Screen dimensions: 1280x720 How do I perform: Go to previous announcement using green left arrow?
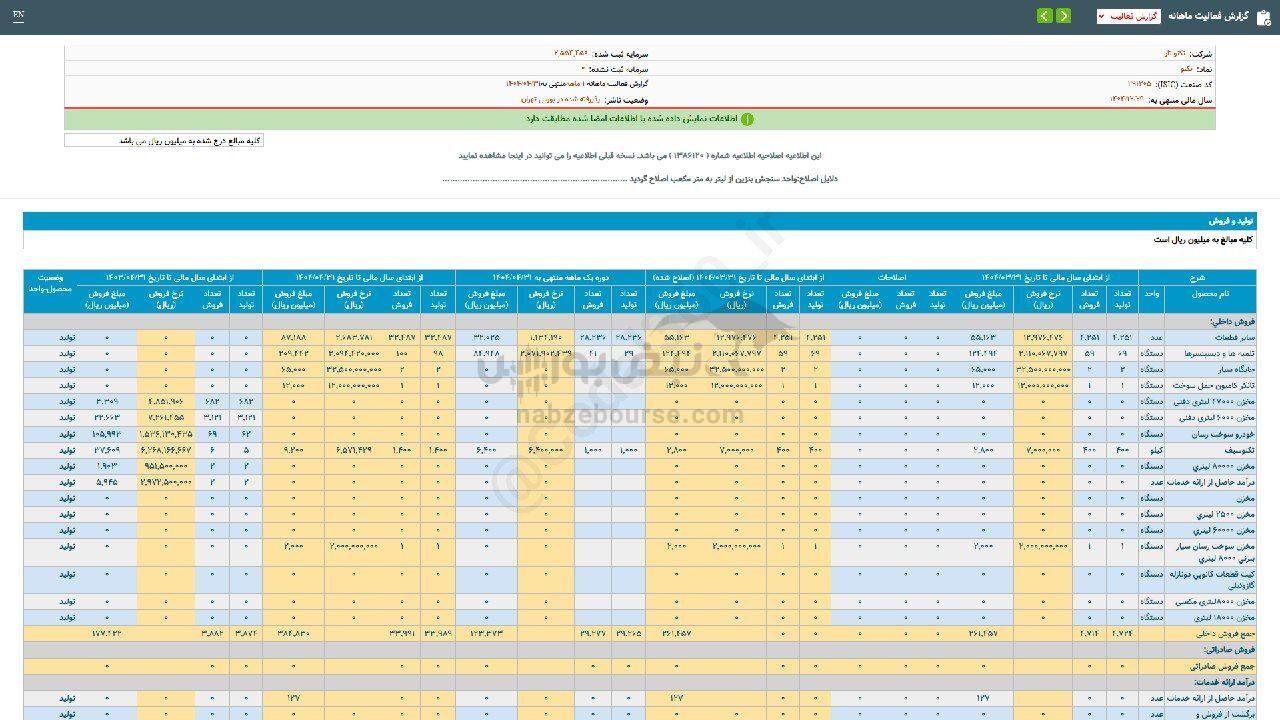point(1045,16)
